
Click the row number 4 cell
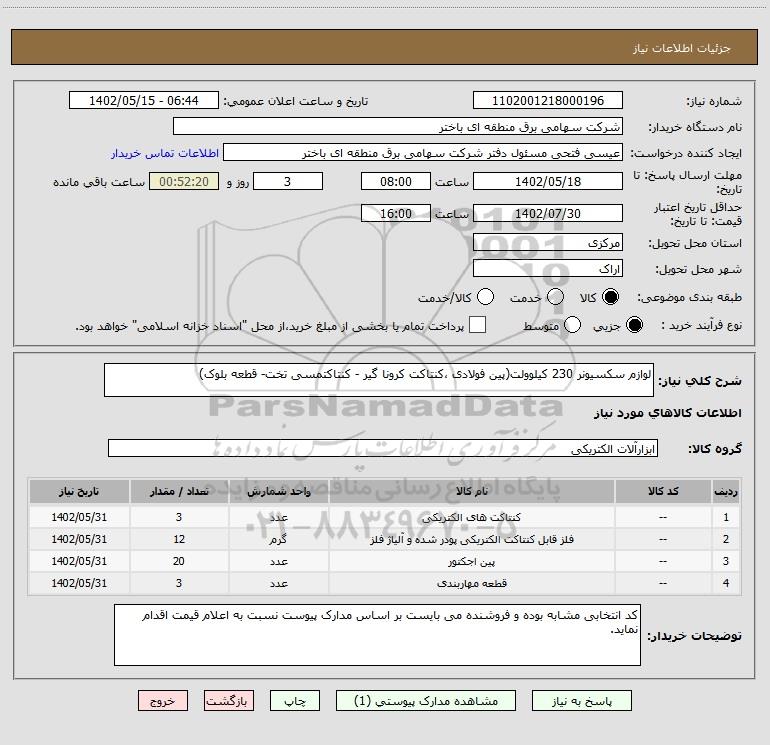point(726,583)
